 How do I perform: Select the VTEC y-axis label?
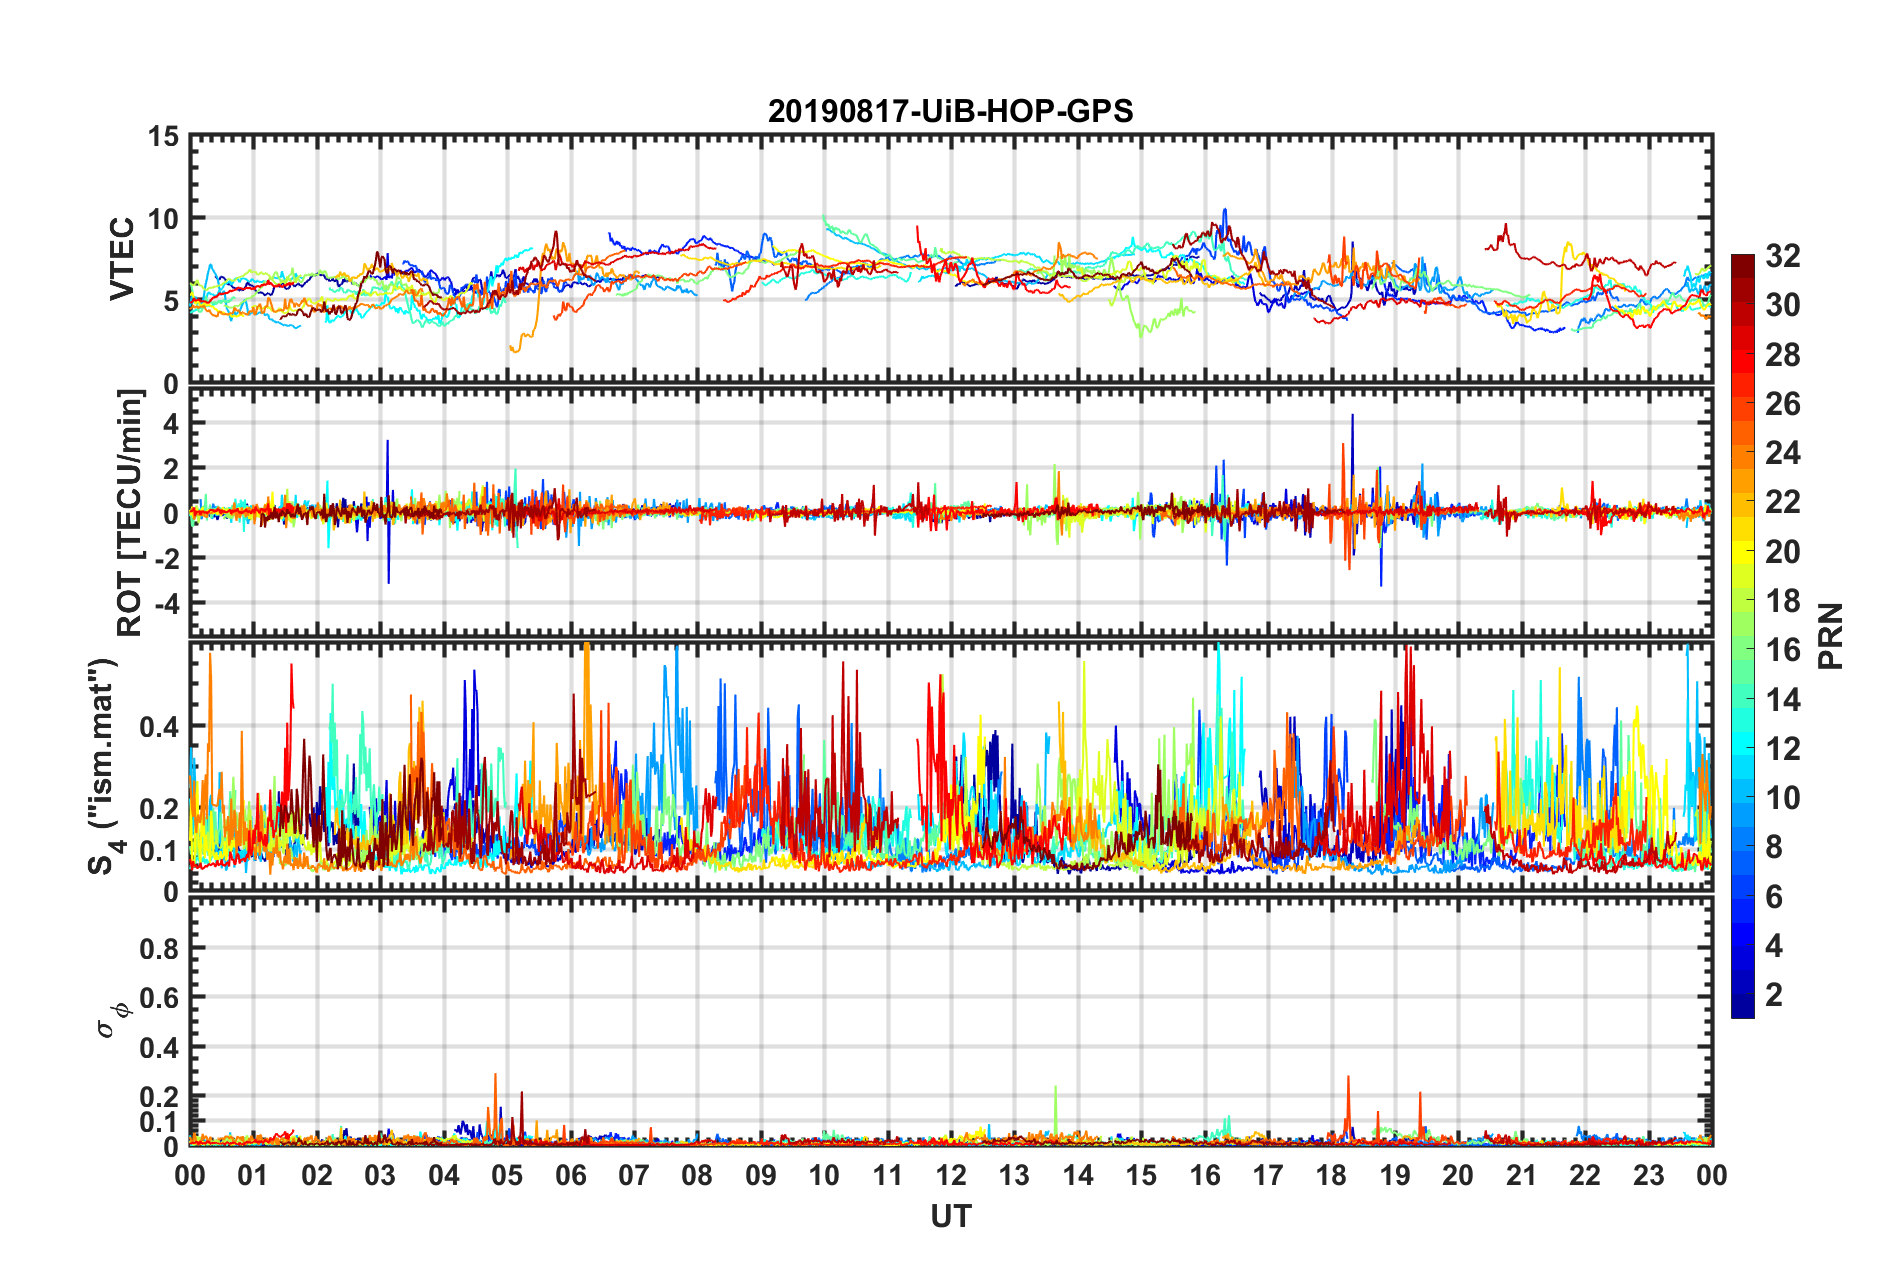tap(122, 259)
